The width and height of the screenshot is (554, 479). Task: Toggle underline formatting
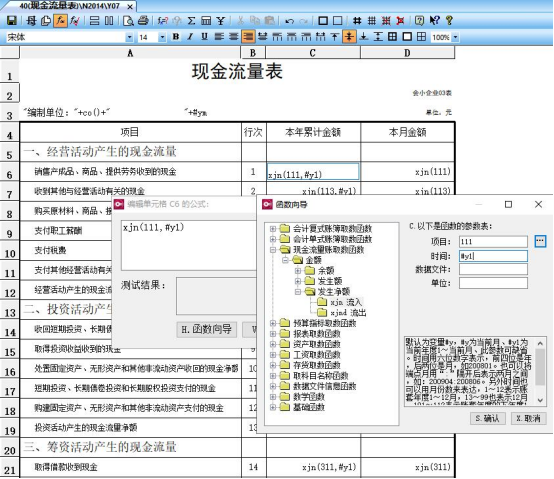[204, 37]
